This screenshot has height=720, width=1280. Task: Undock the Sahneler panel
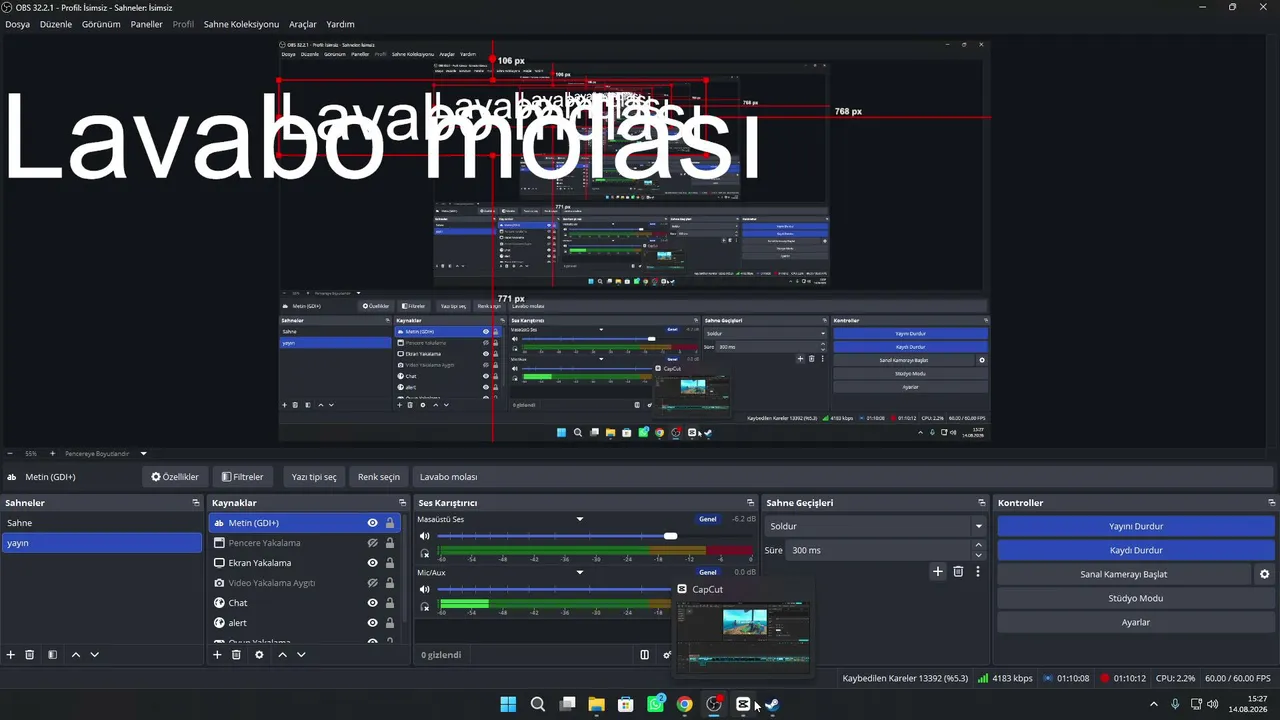196,503
